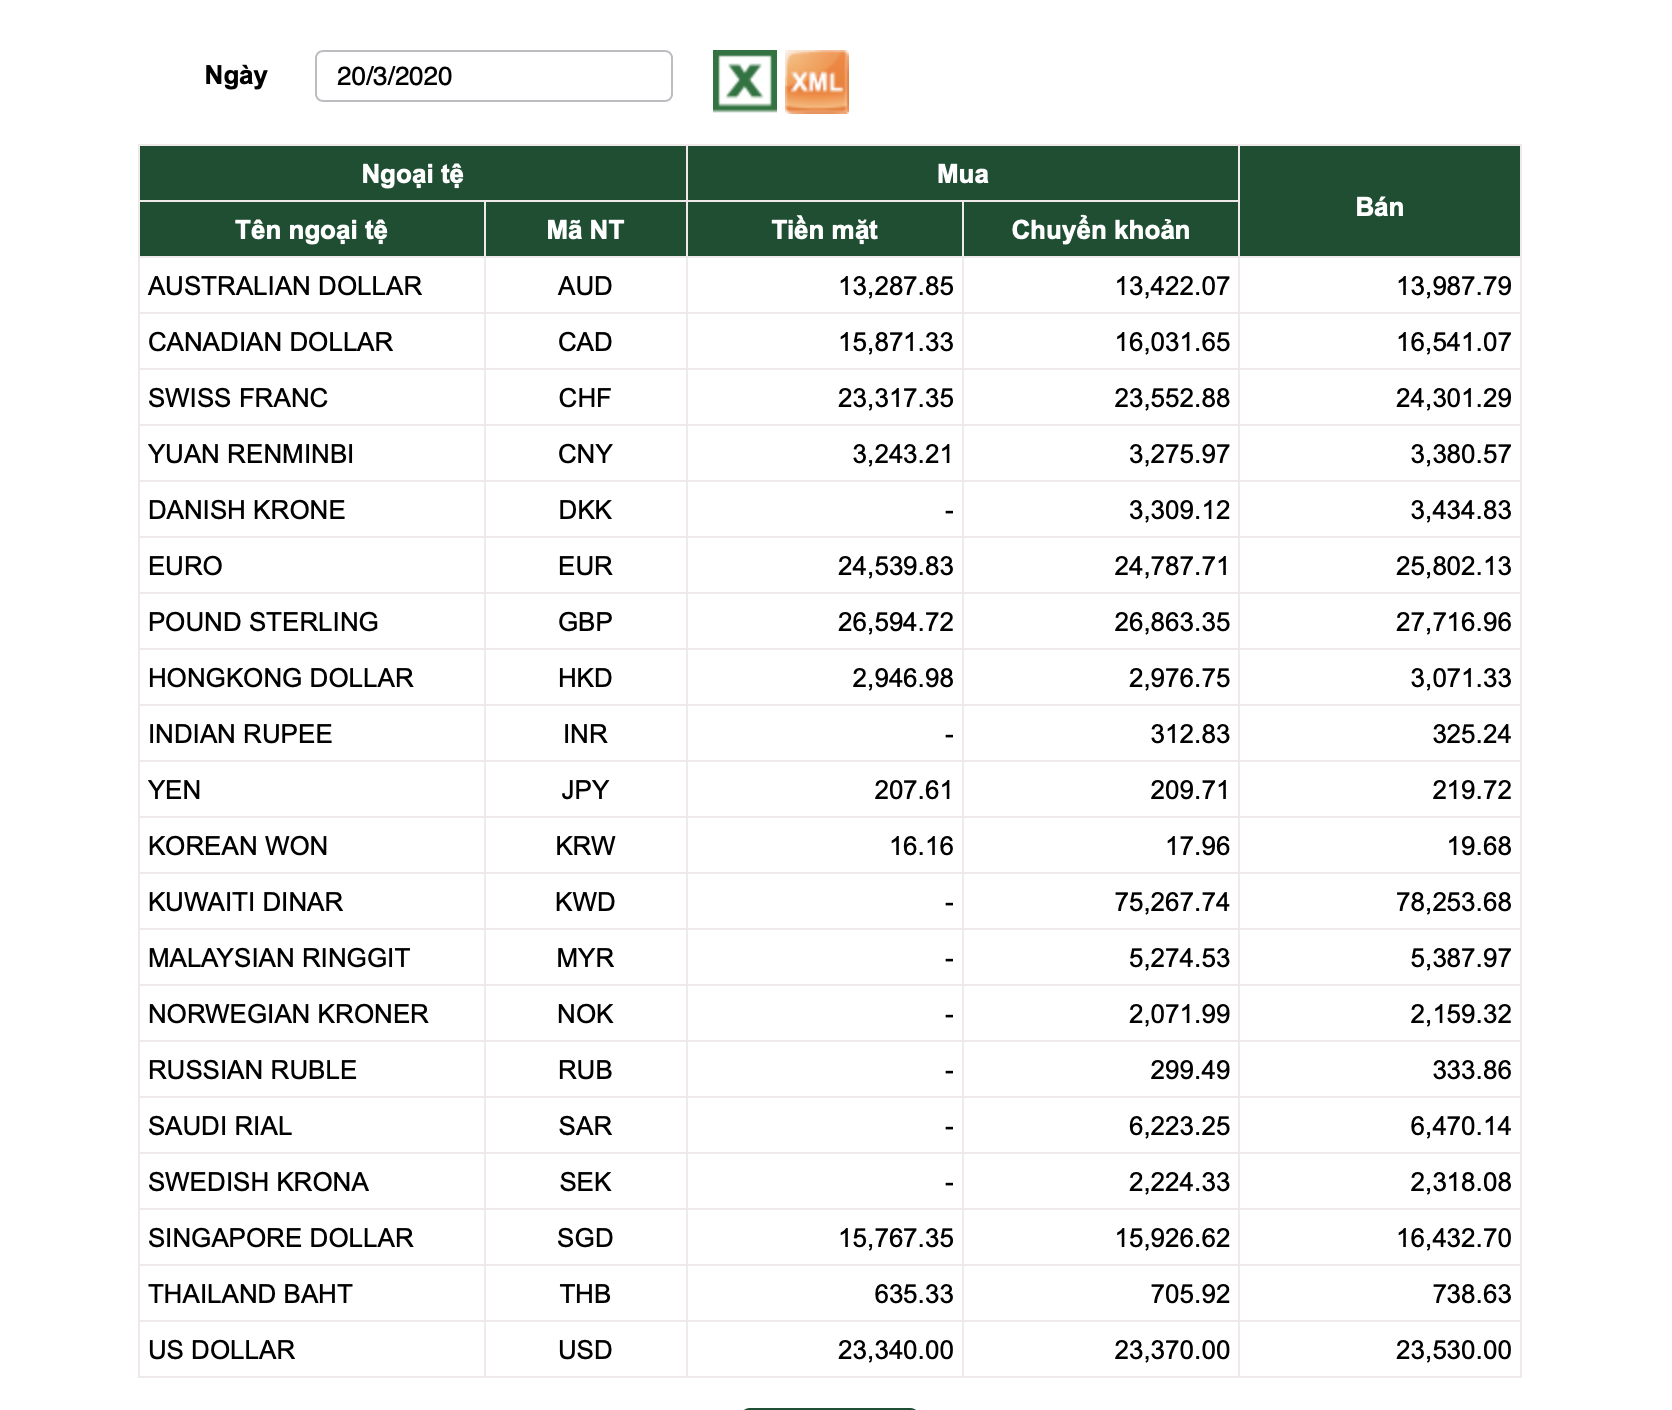
Task: Select SWISS FRANC cash rate 23,317.35
Action: 895,398
